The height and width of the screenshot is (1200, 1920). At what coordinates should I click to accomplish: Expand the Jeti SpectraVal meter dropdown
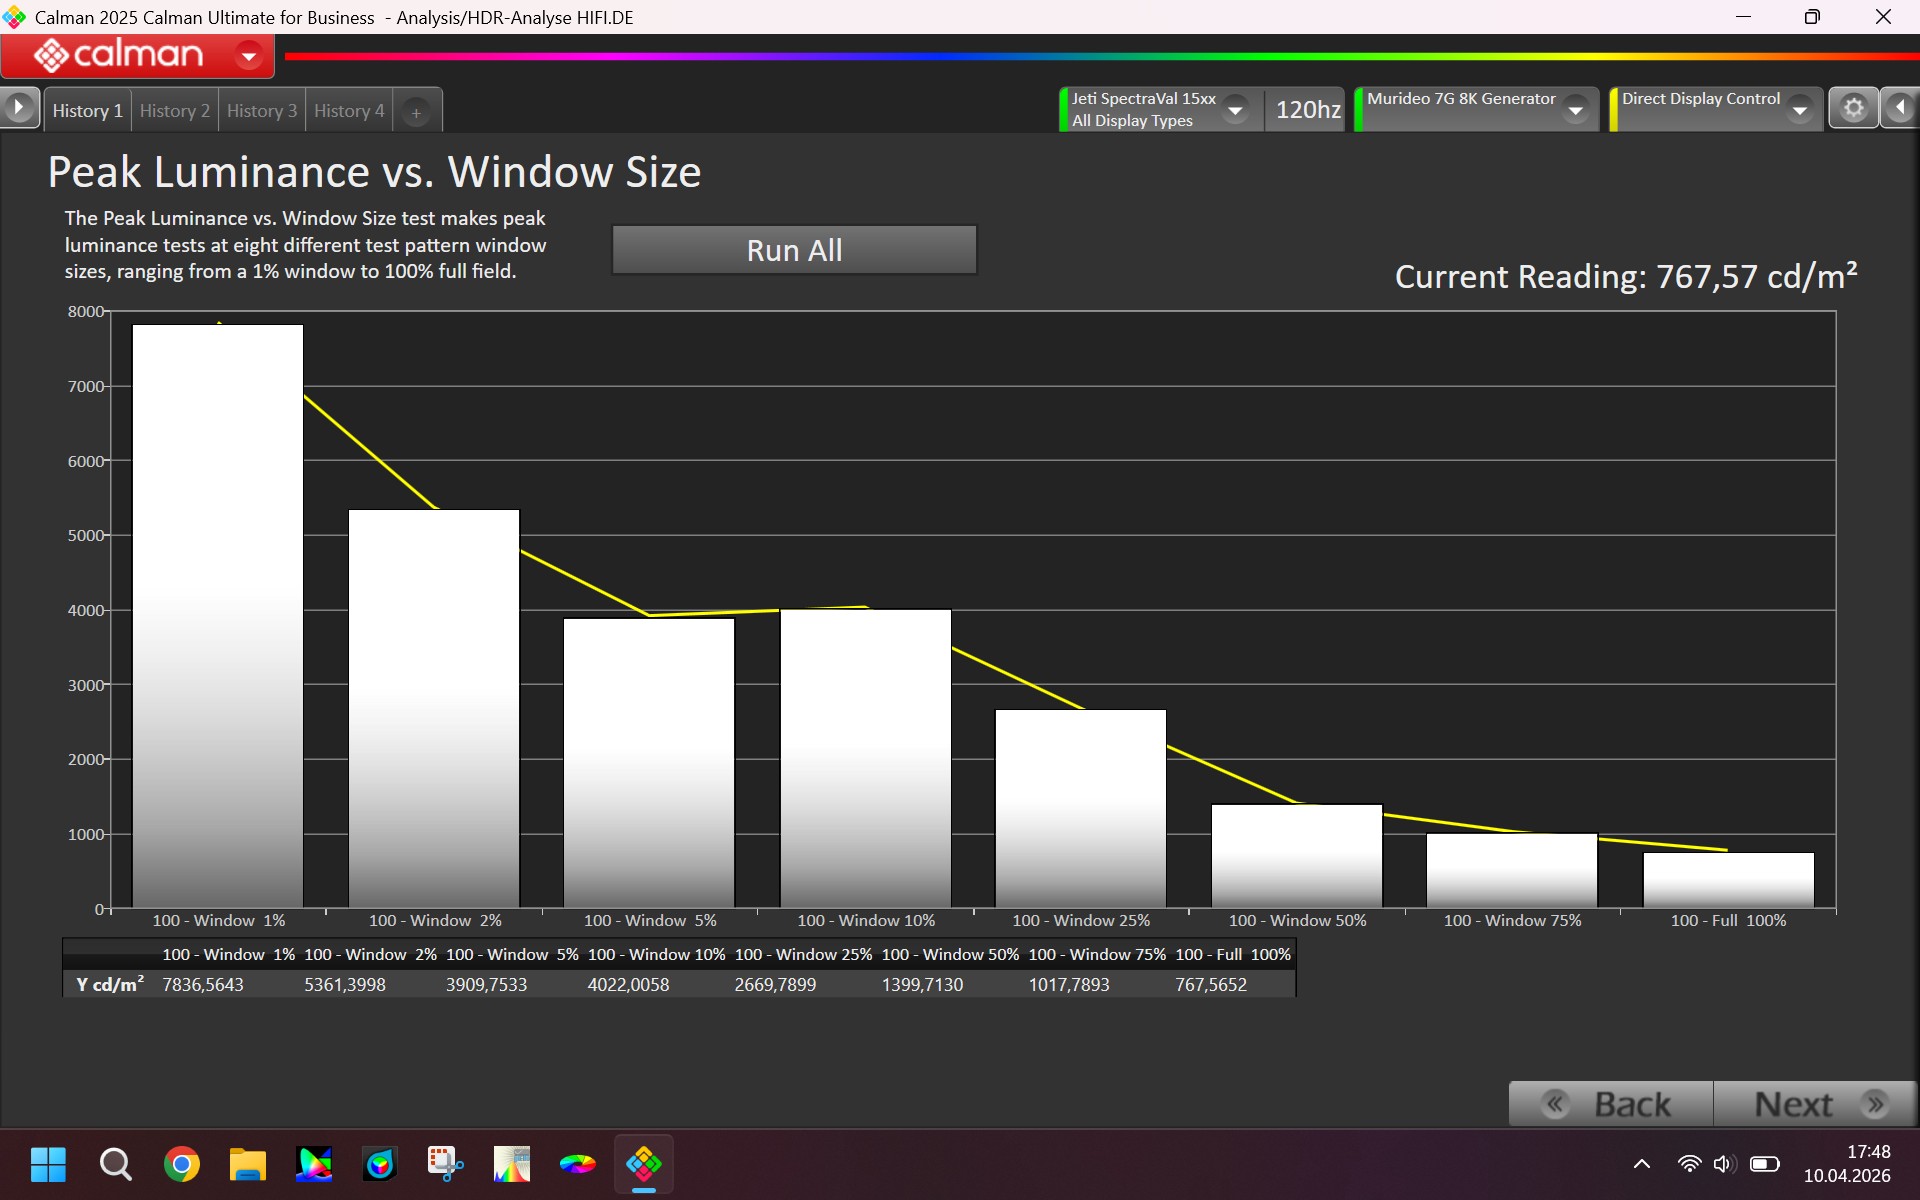(1236, 109)
